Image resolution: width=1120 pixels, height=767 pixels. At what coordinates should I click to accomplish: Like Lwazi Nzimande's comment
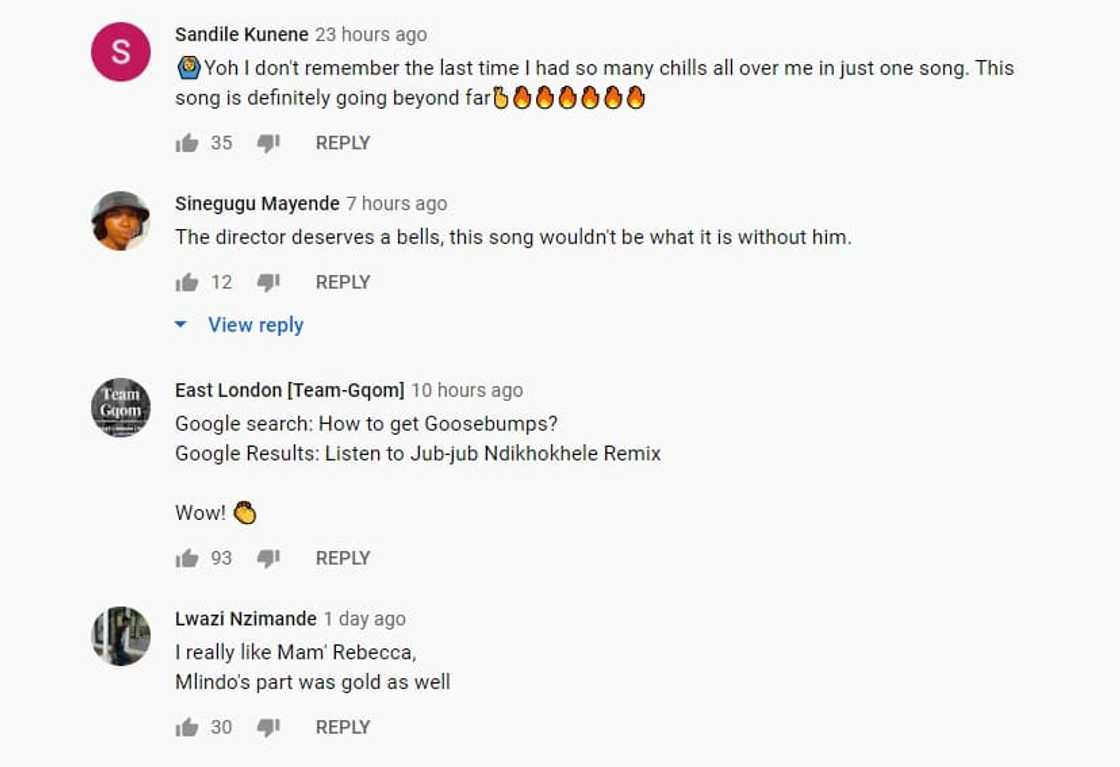187,728
